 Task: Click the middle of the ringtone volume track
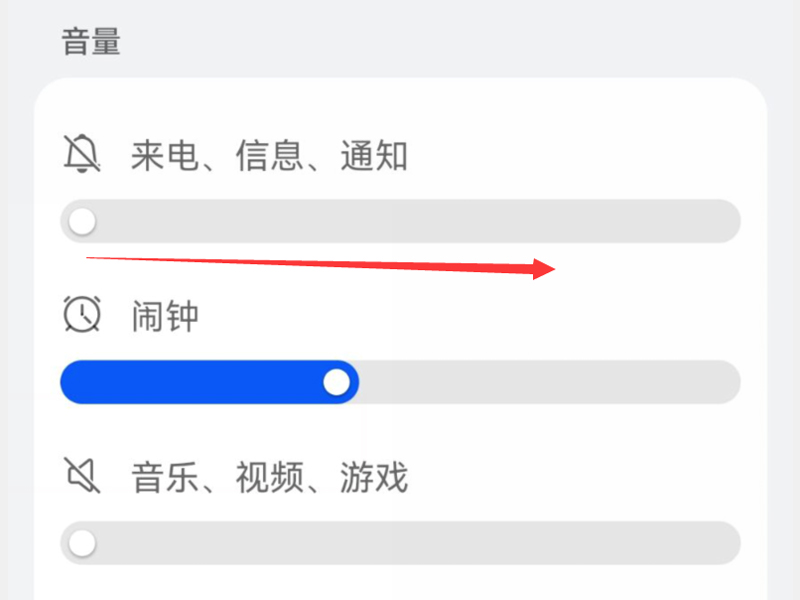point(400,221)
